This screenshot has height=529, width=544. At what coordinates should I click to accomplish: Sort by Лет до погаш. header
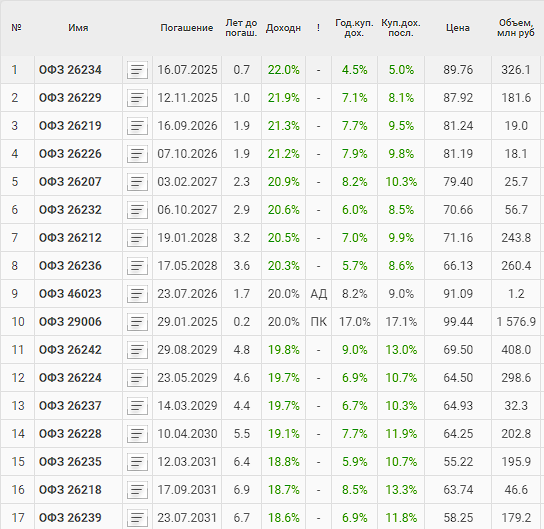point(241,28)
